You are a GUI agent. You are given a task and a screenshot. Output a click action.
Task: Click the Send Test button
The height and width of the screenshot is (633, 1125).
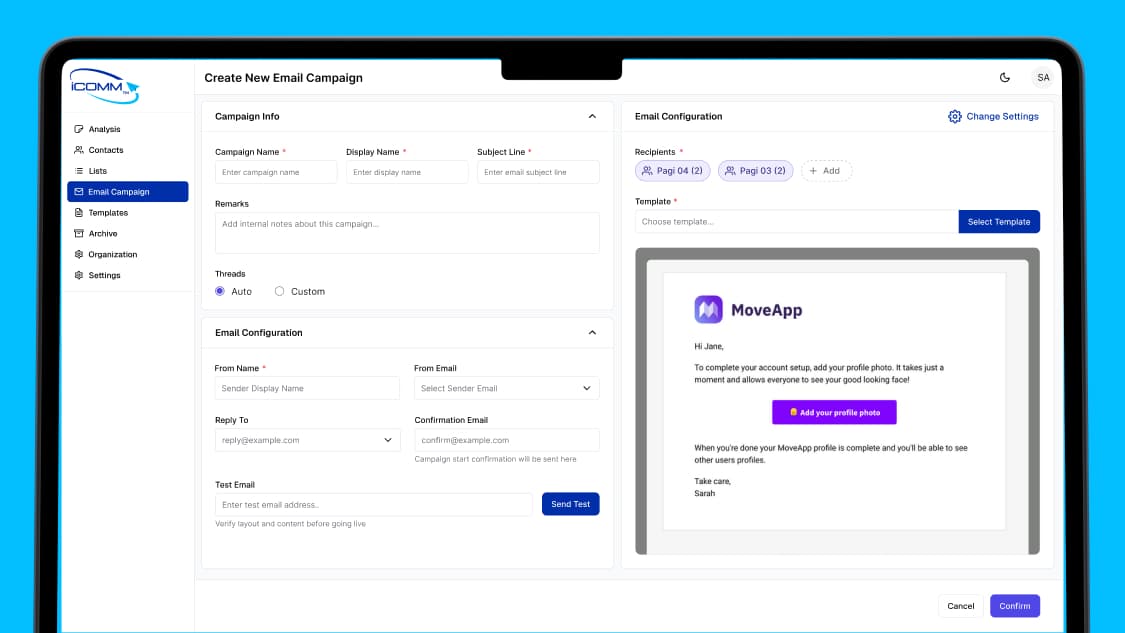tap(570, 504)
